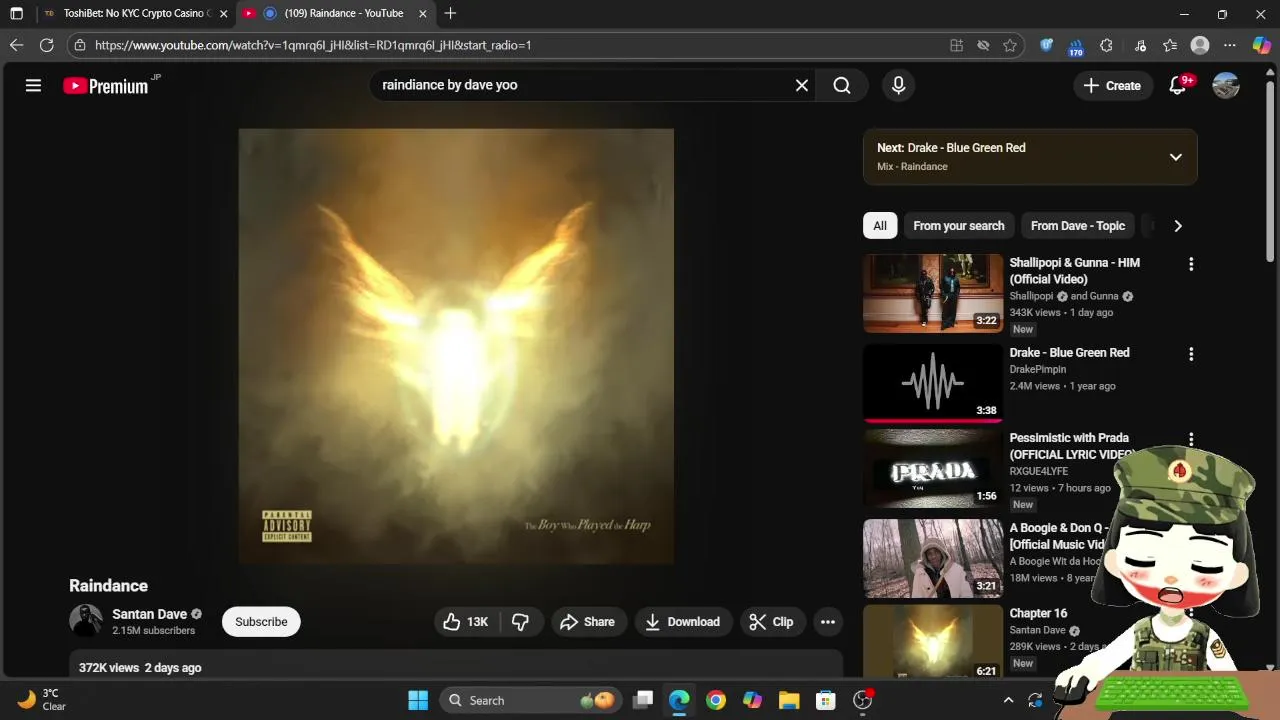Open the split screen icon in address bar
Screen dimensions: 1280x720
[957, 45]
